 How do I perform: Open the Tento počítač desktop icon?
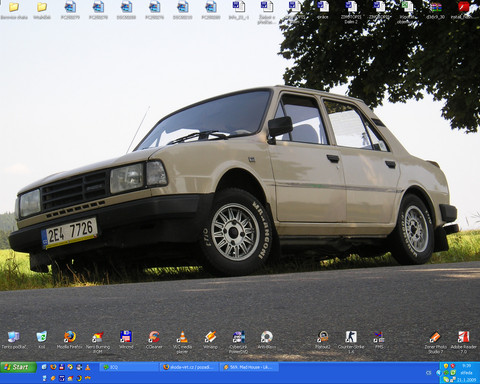click(14, 340)
